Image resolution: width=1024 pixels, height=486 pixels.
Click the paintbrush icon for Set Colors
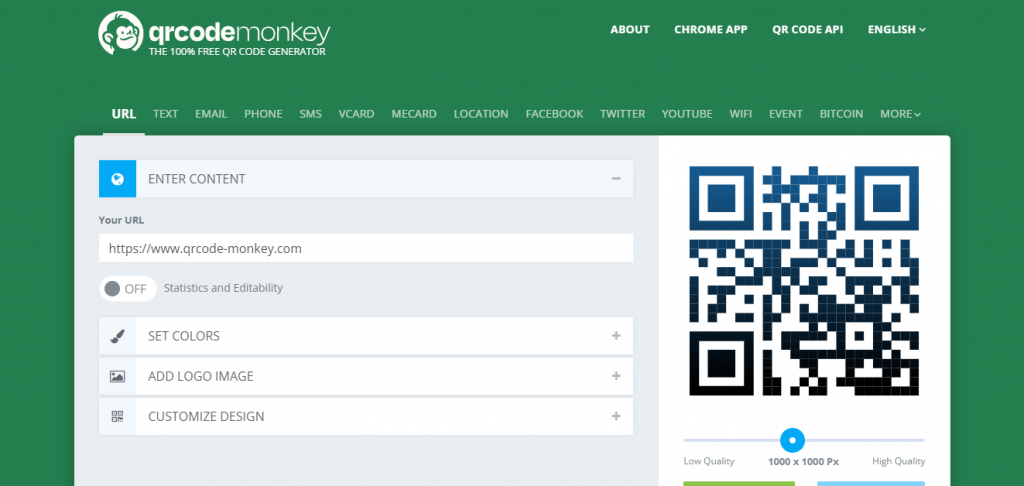click(117, 336)
